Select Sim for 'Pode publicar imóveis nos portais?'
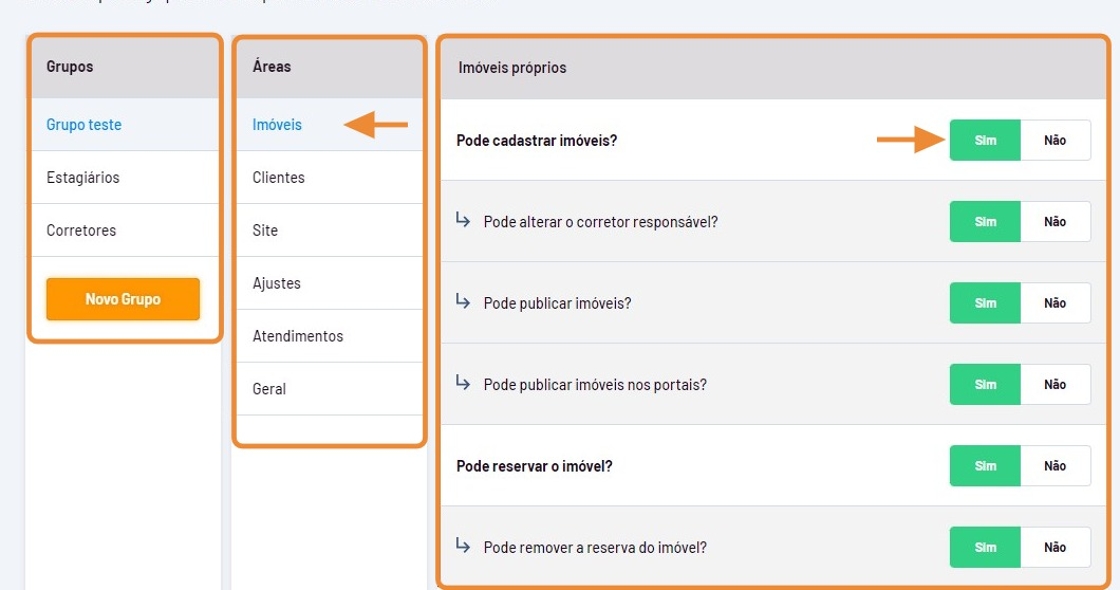The image size is (1120, 590). coord(985,385)
